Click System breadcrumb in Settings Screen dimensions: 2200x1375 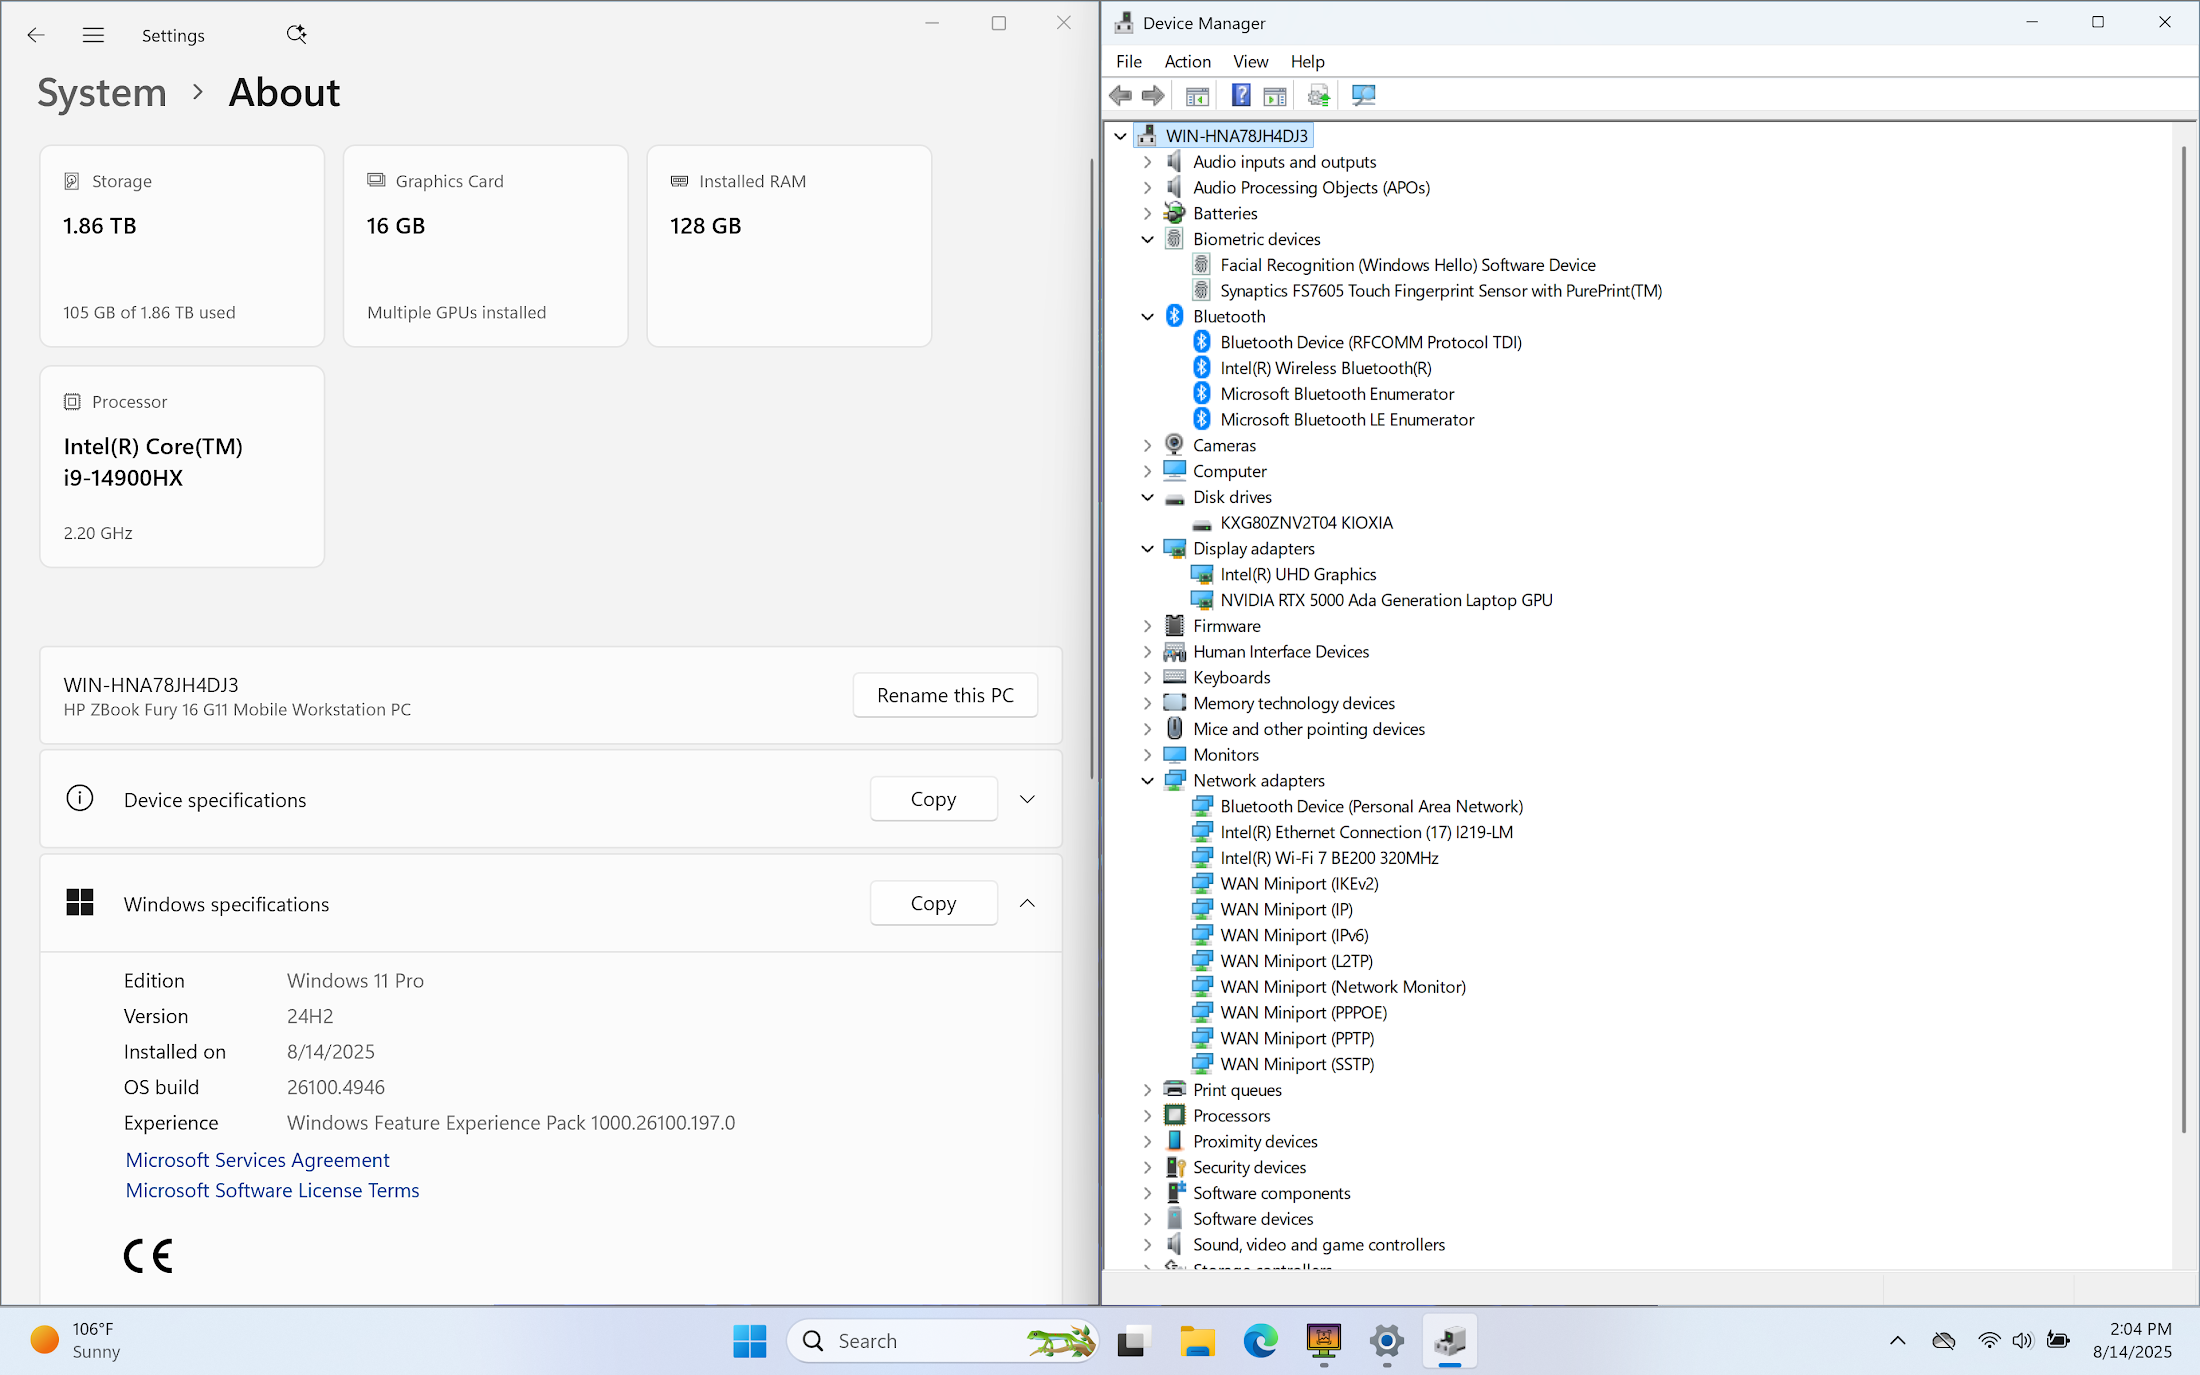pyautogui.click(x=102, y=93)
